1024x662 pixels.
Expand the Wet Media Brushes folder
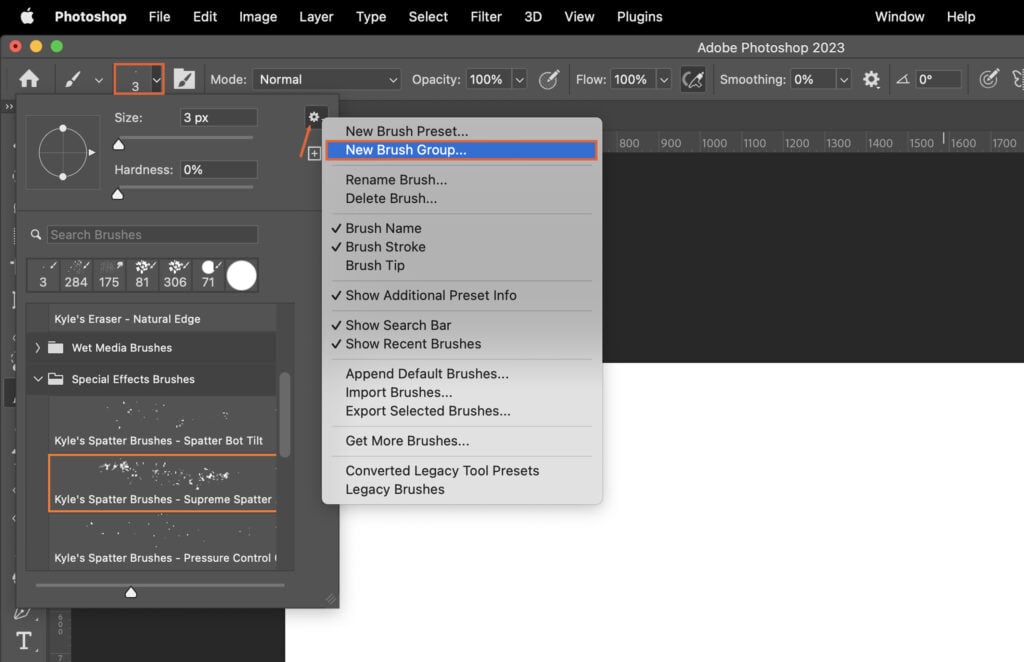point(39,348)
